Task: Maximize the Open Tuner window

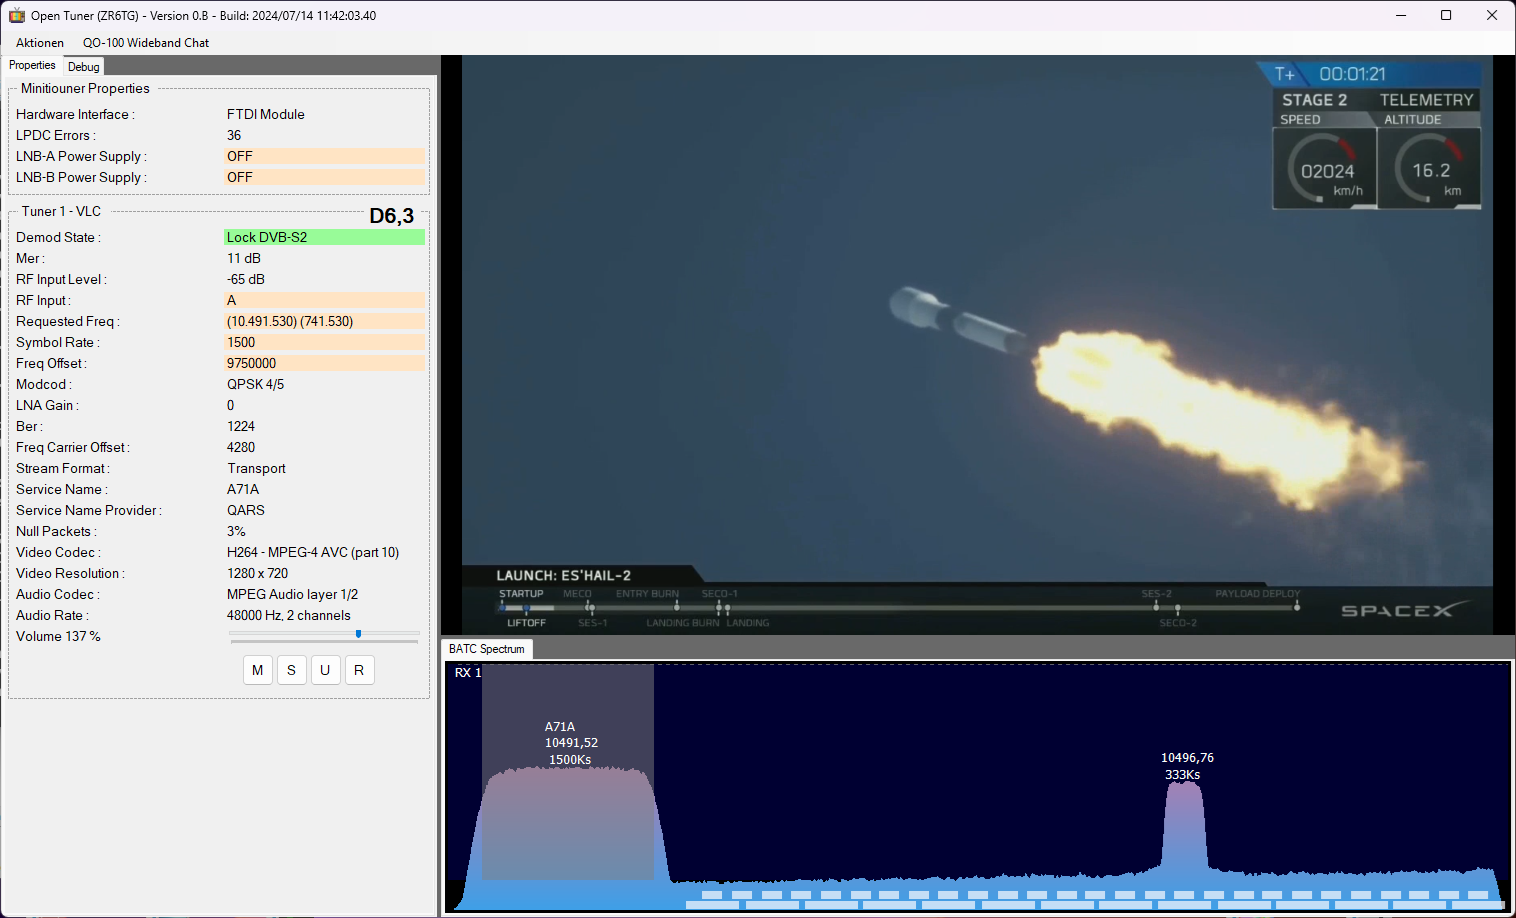Action: pyautogui.click(x=1446, y=15)
